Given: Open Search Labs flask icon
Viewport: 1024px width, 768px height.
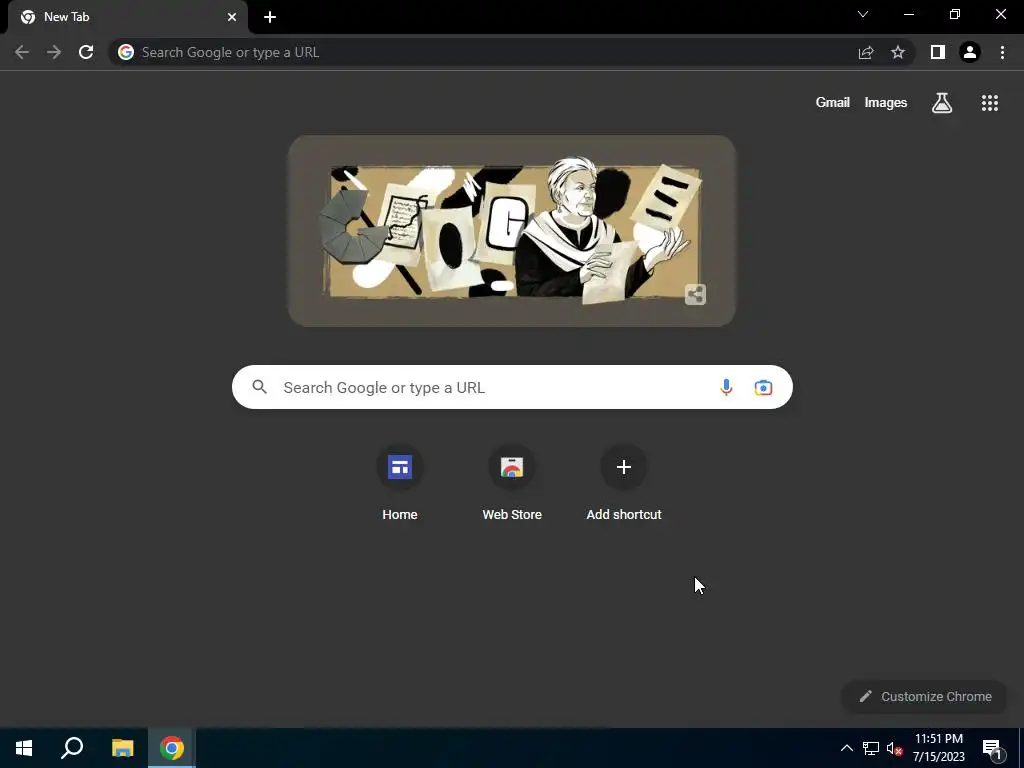Looking at the screenshot, I should (x=942, y=103).
